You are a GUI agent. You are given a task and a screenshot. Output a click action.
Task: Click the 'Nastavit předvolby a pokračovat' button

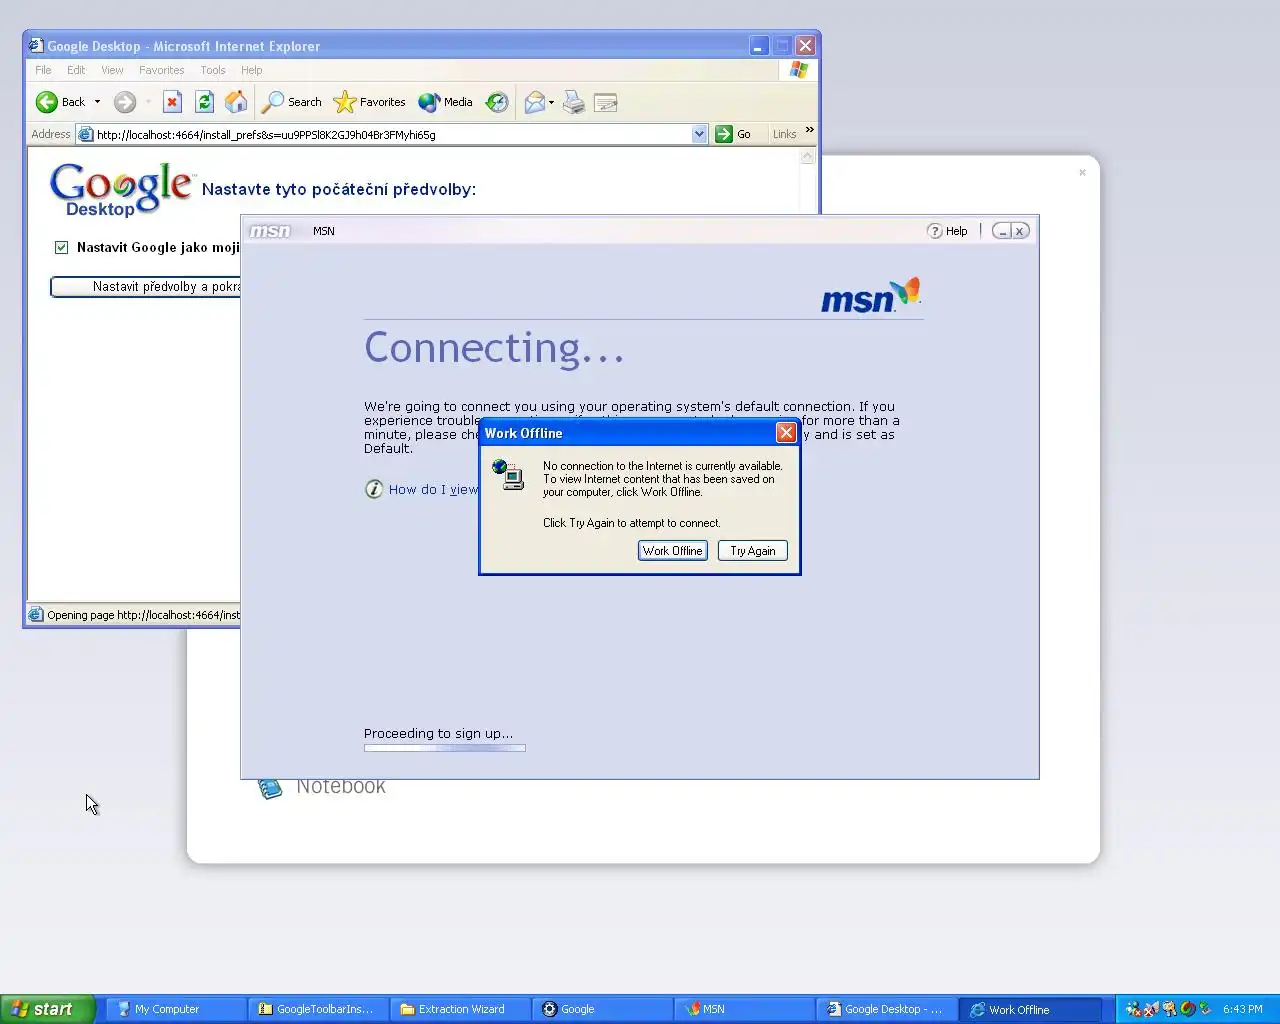[x=145, y=287]
